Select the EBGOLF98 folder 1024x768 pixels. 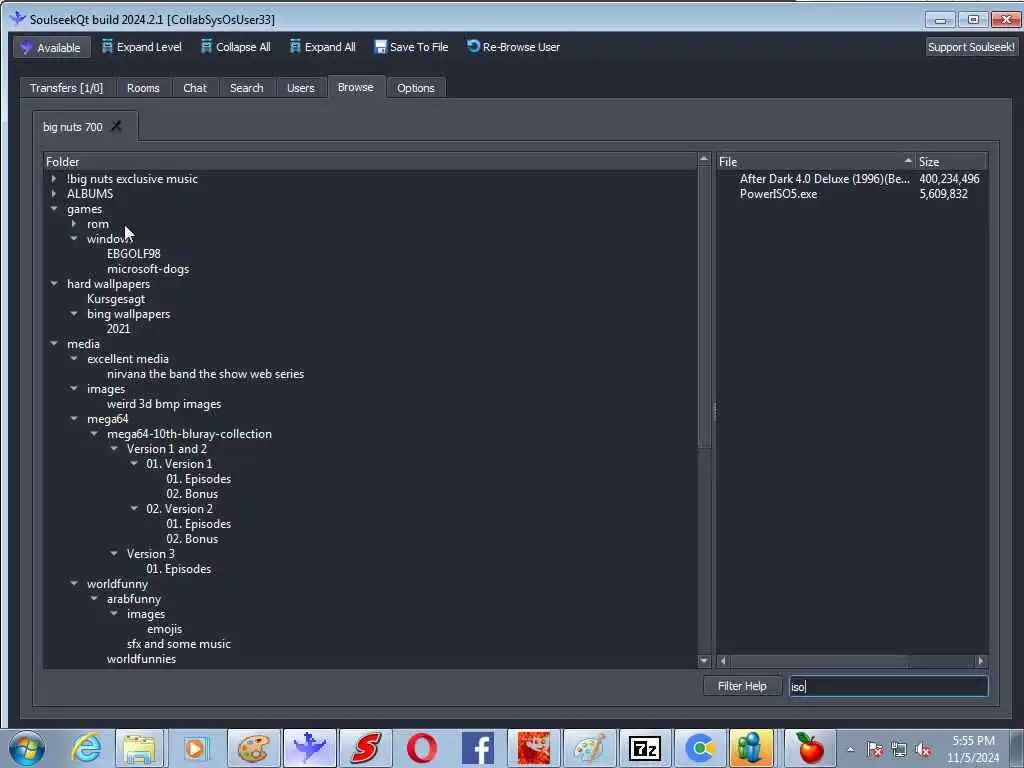point(133,253)
